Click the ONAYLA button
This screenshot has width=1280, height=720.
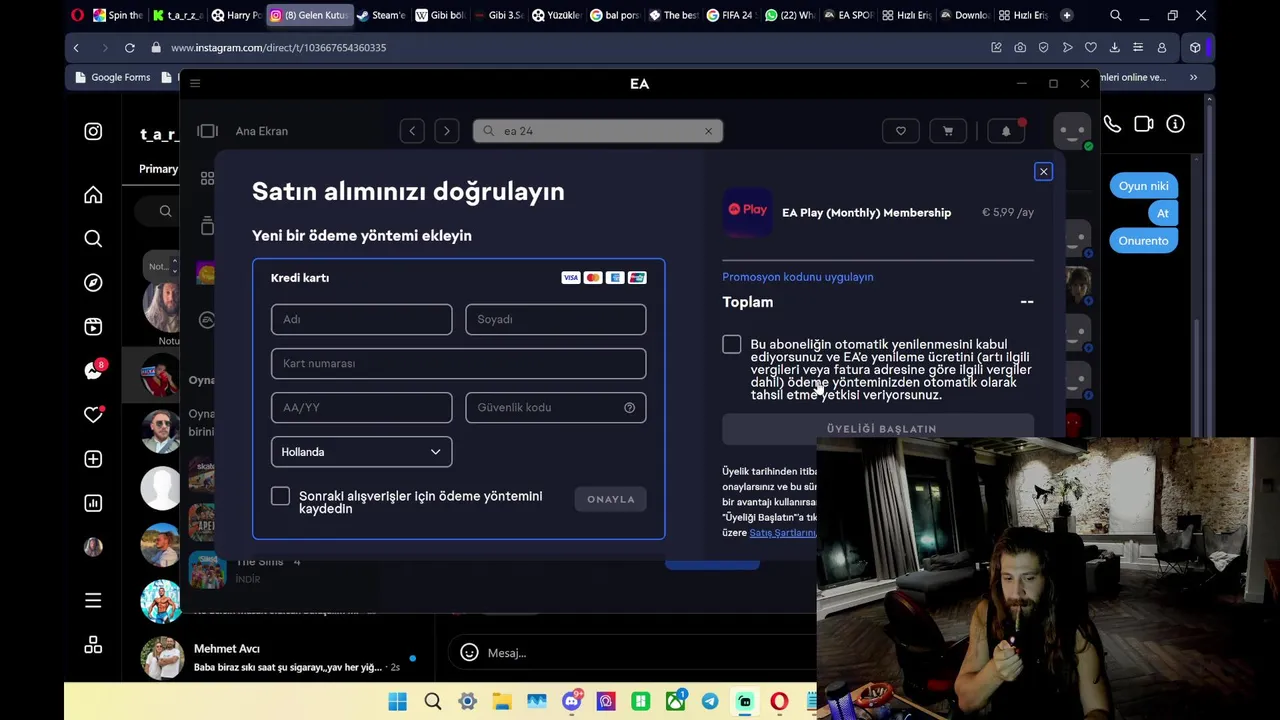[610, 499]
